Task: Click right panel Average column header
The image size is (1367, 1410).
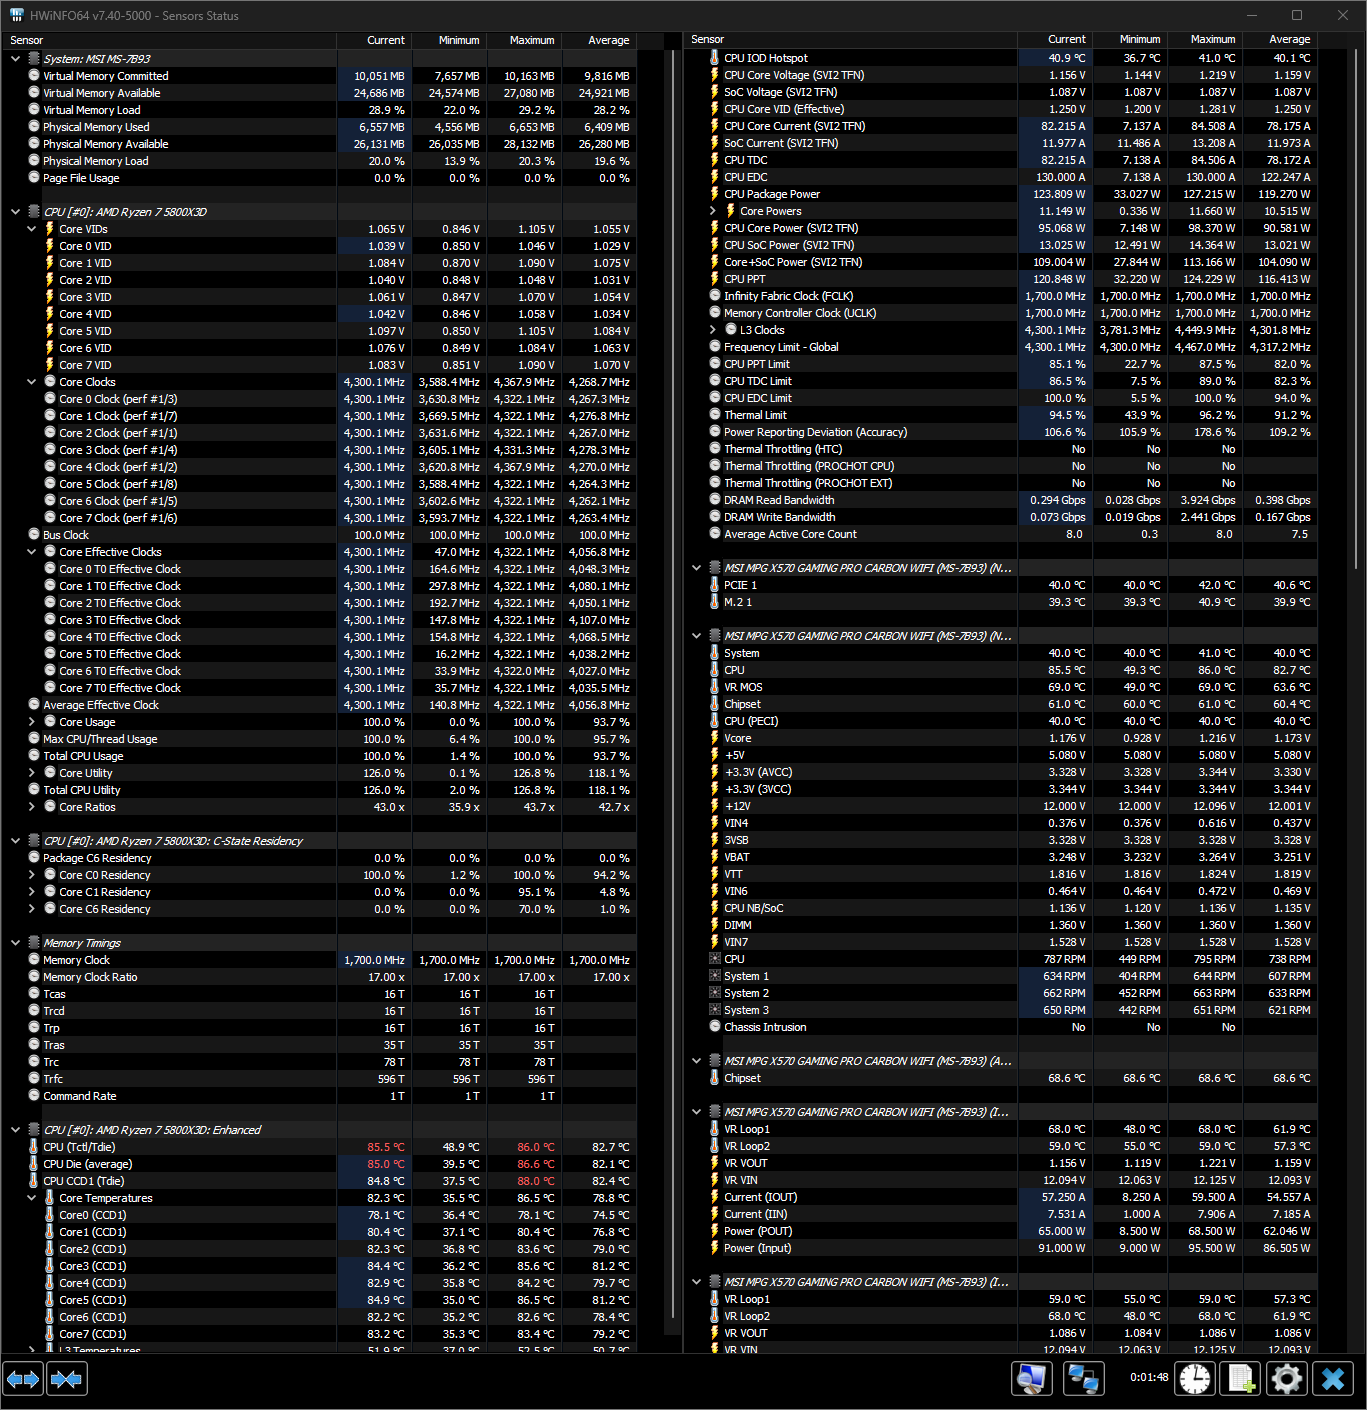Action: [x=1279, y=40]
